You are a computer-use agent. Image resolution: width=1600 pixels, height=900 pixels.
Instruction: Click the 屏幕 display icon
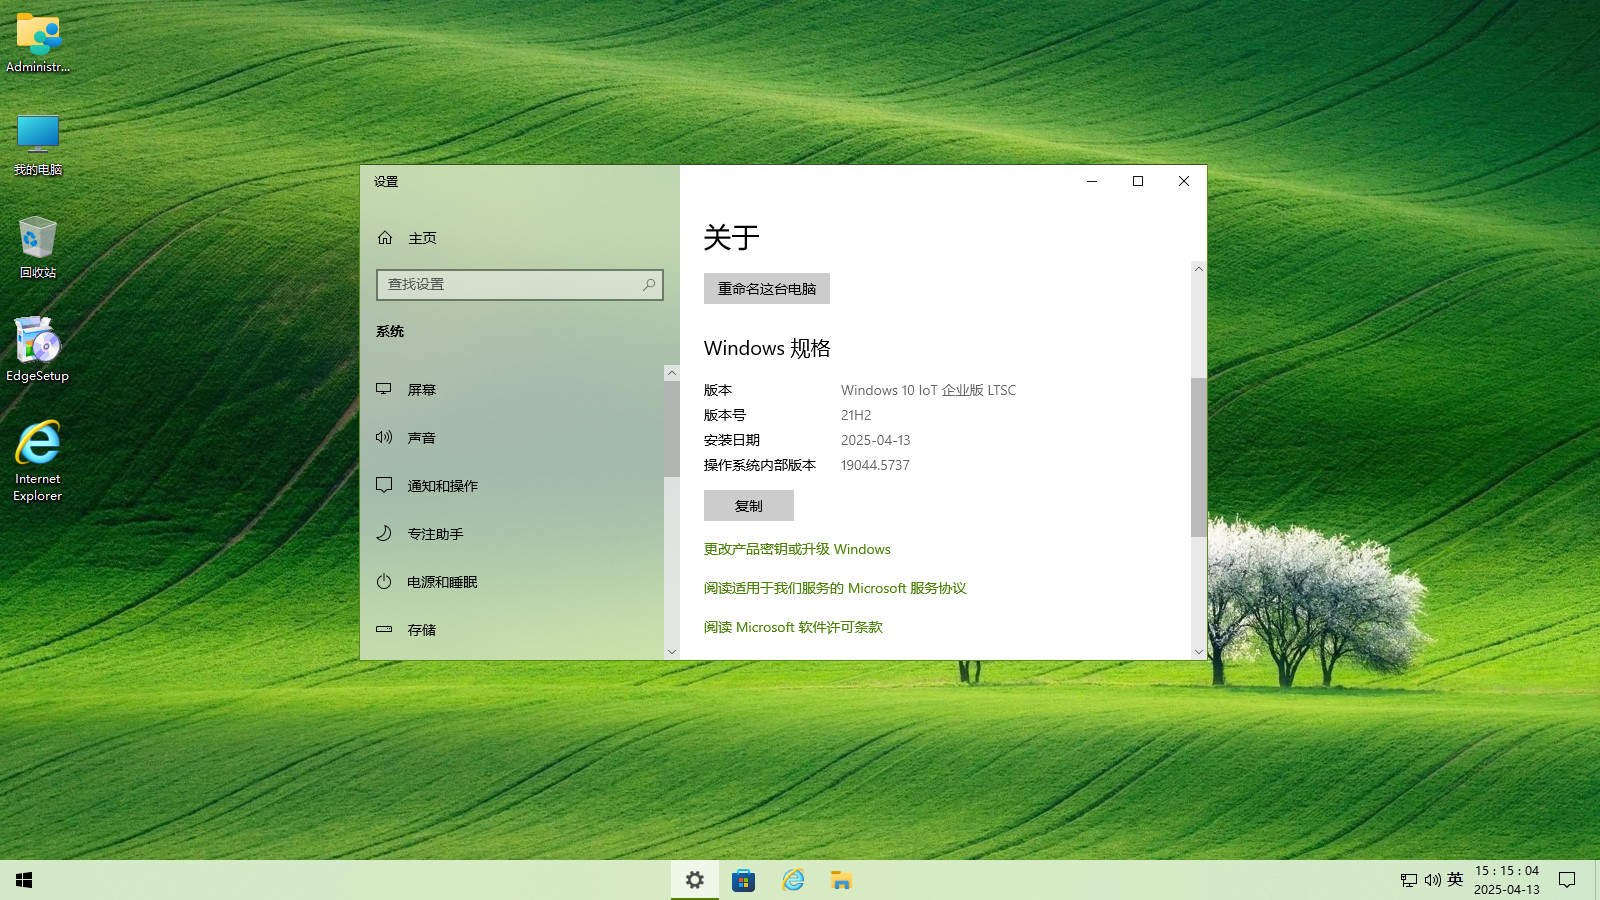[x=384, y=389]
